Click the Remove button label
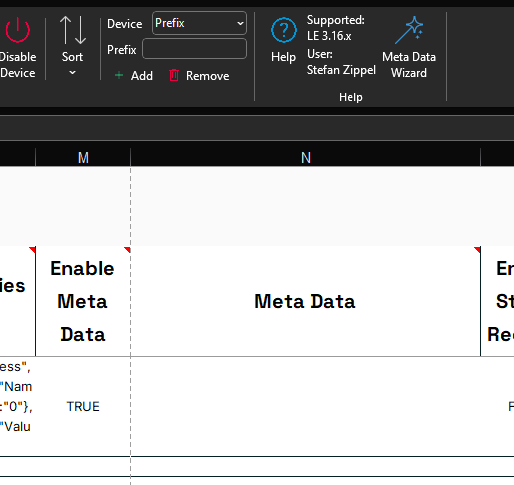 207,76
